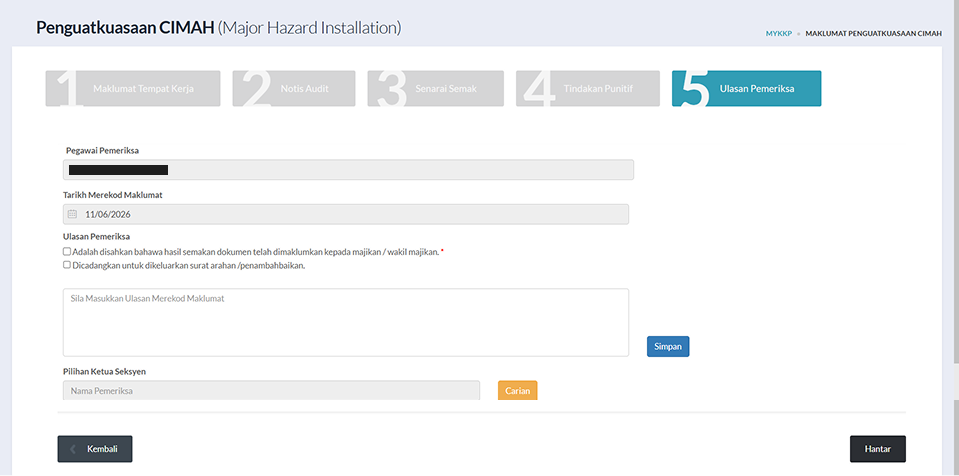Click the Nama Pemeriksa field
The image size is (959, 476).
coord(272,390)
